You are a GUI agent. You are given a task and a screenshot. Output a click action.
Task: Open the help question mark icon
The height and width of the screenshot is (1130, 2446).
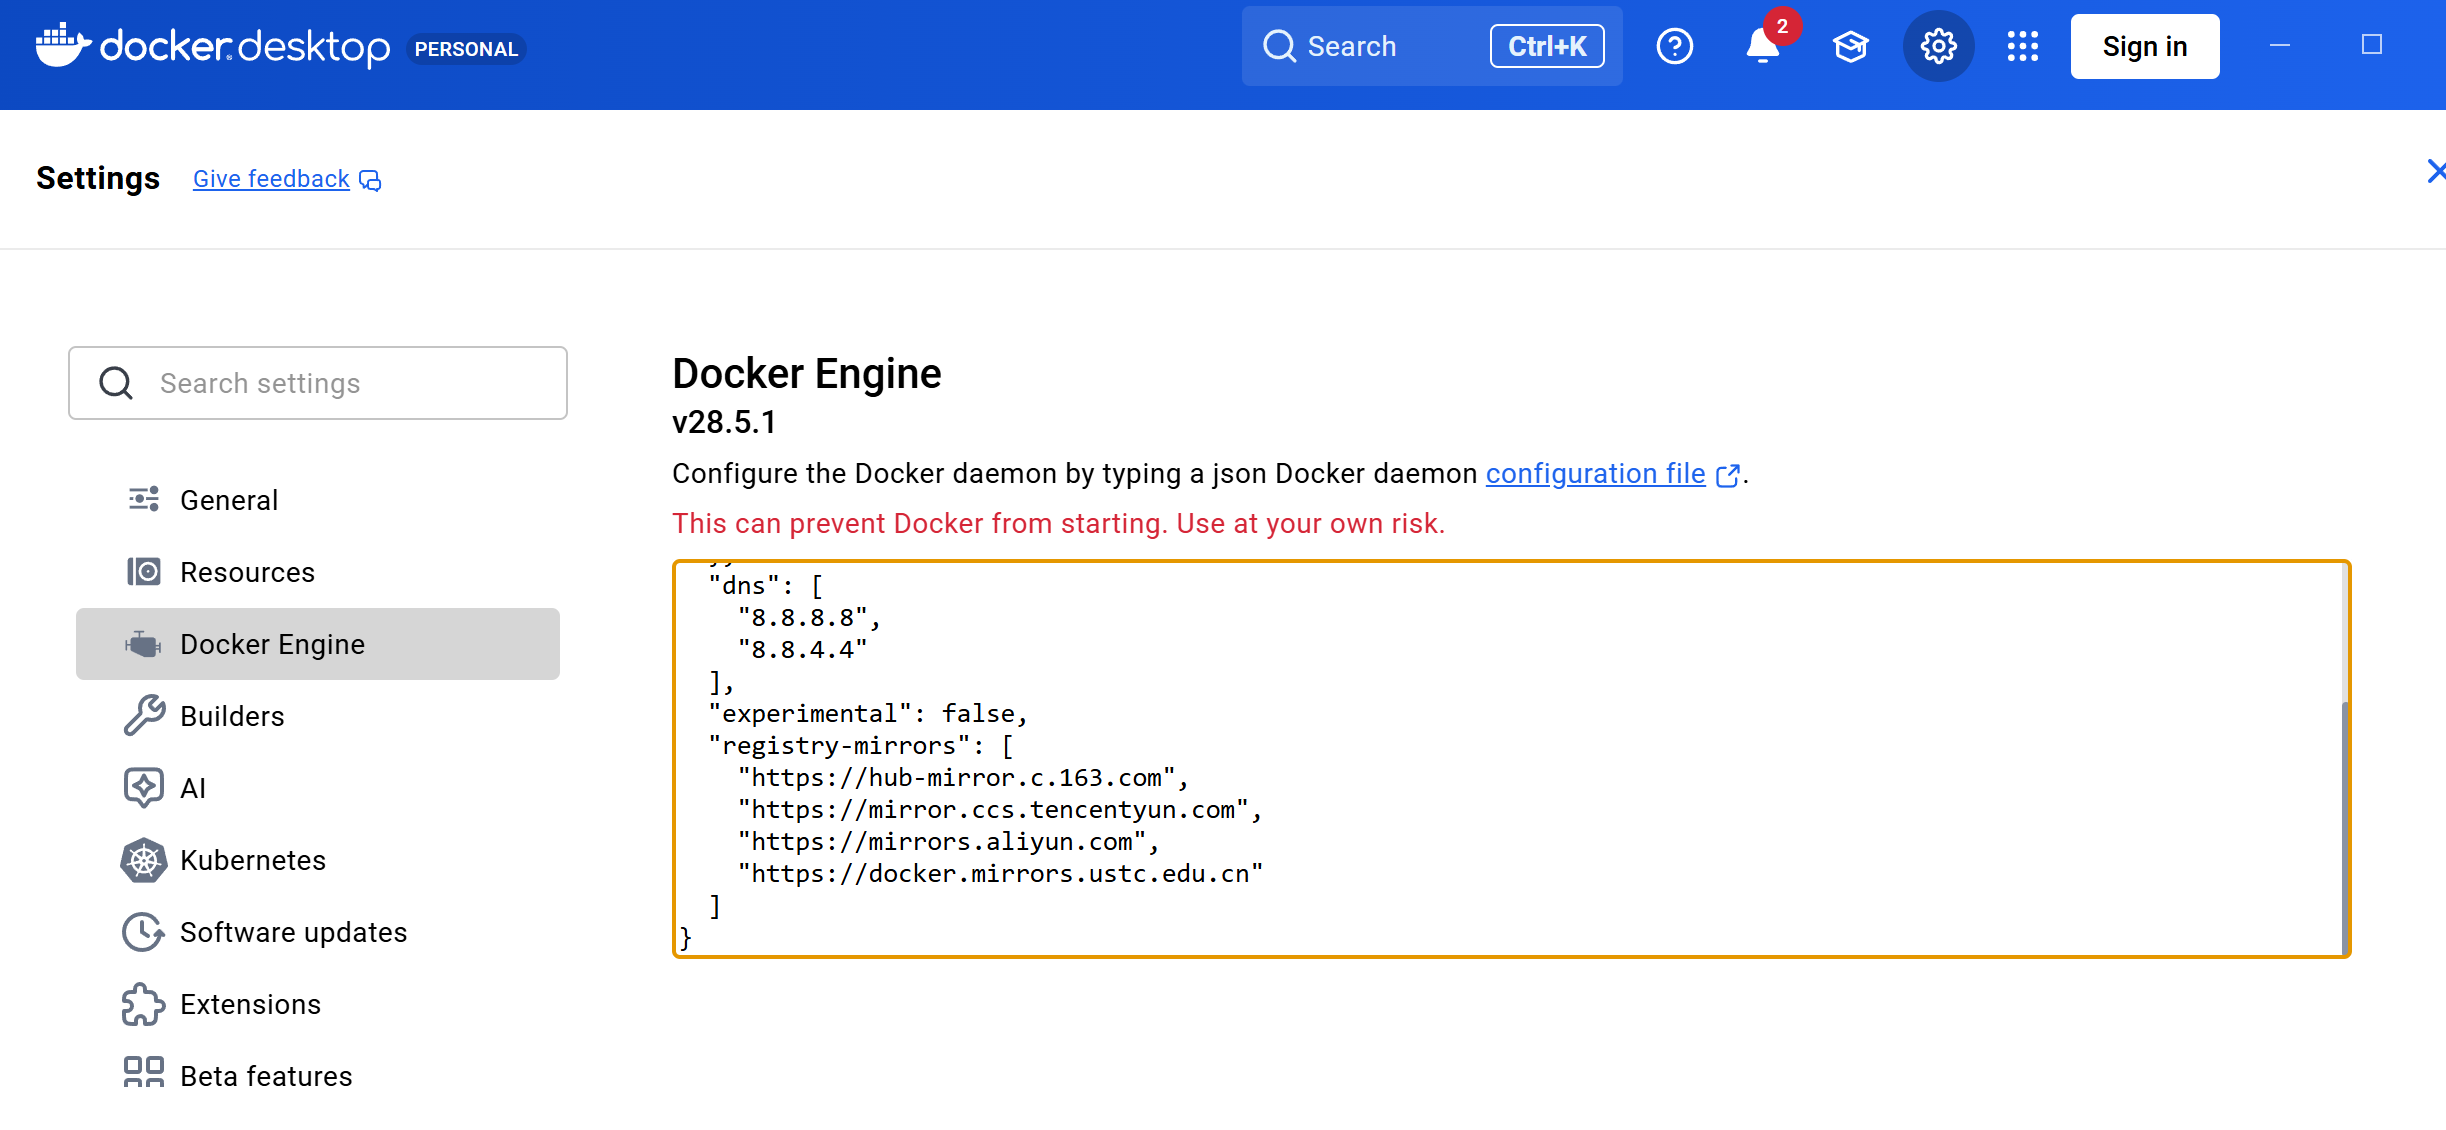point(1675,46)
